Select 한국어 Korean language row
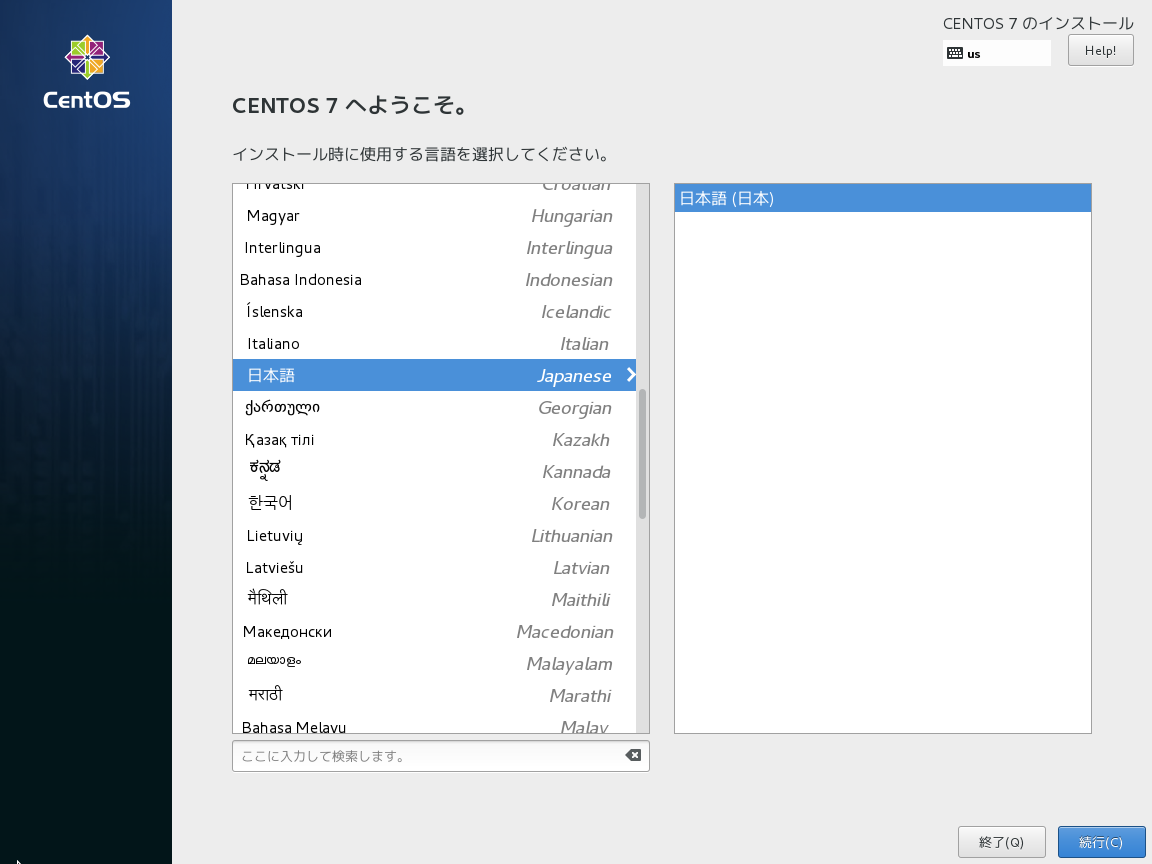 [x=434, y=504]
